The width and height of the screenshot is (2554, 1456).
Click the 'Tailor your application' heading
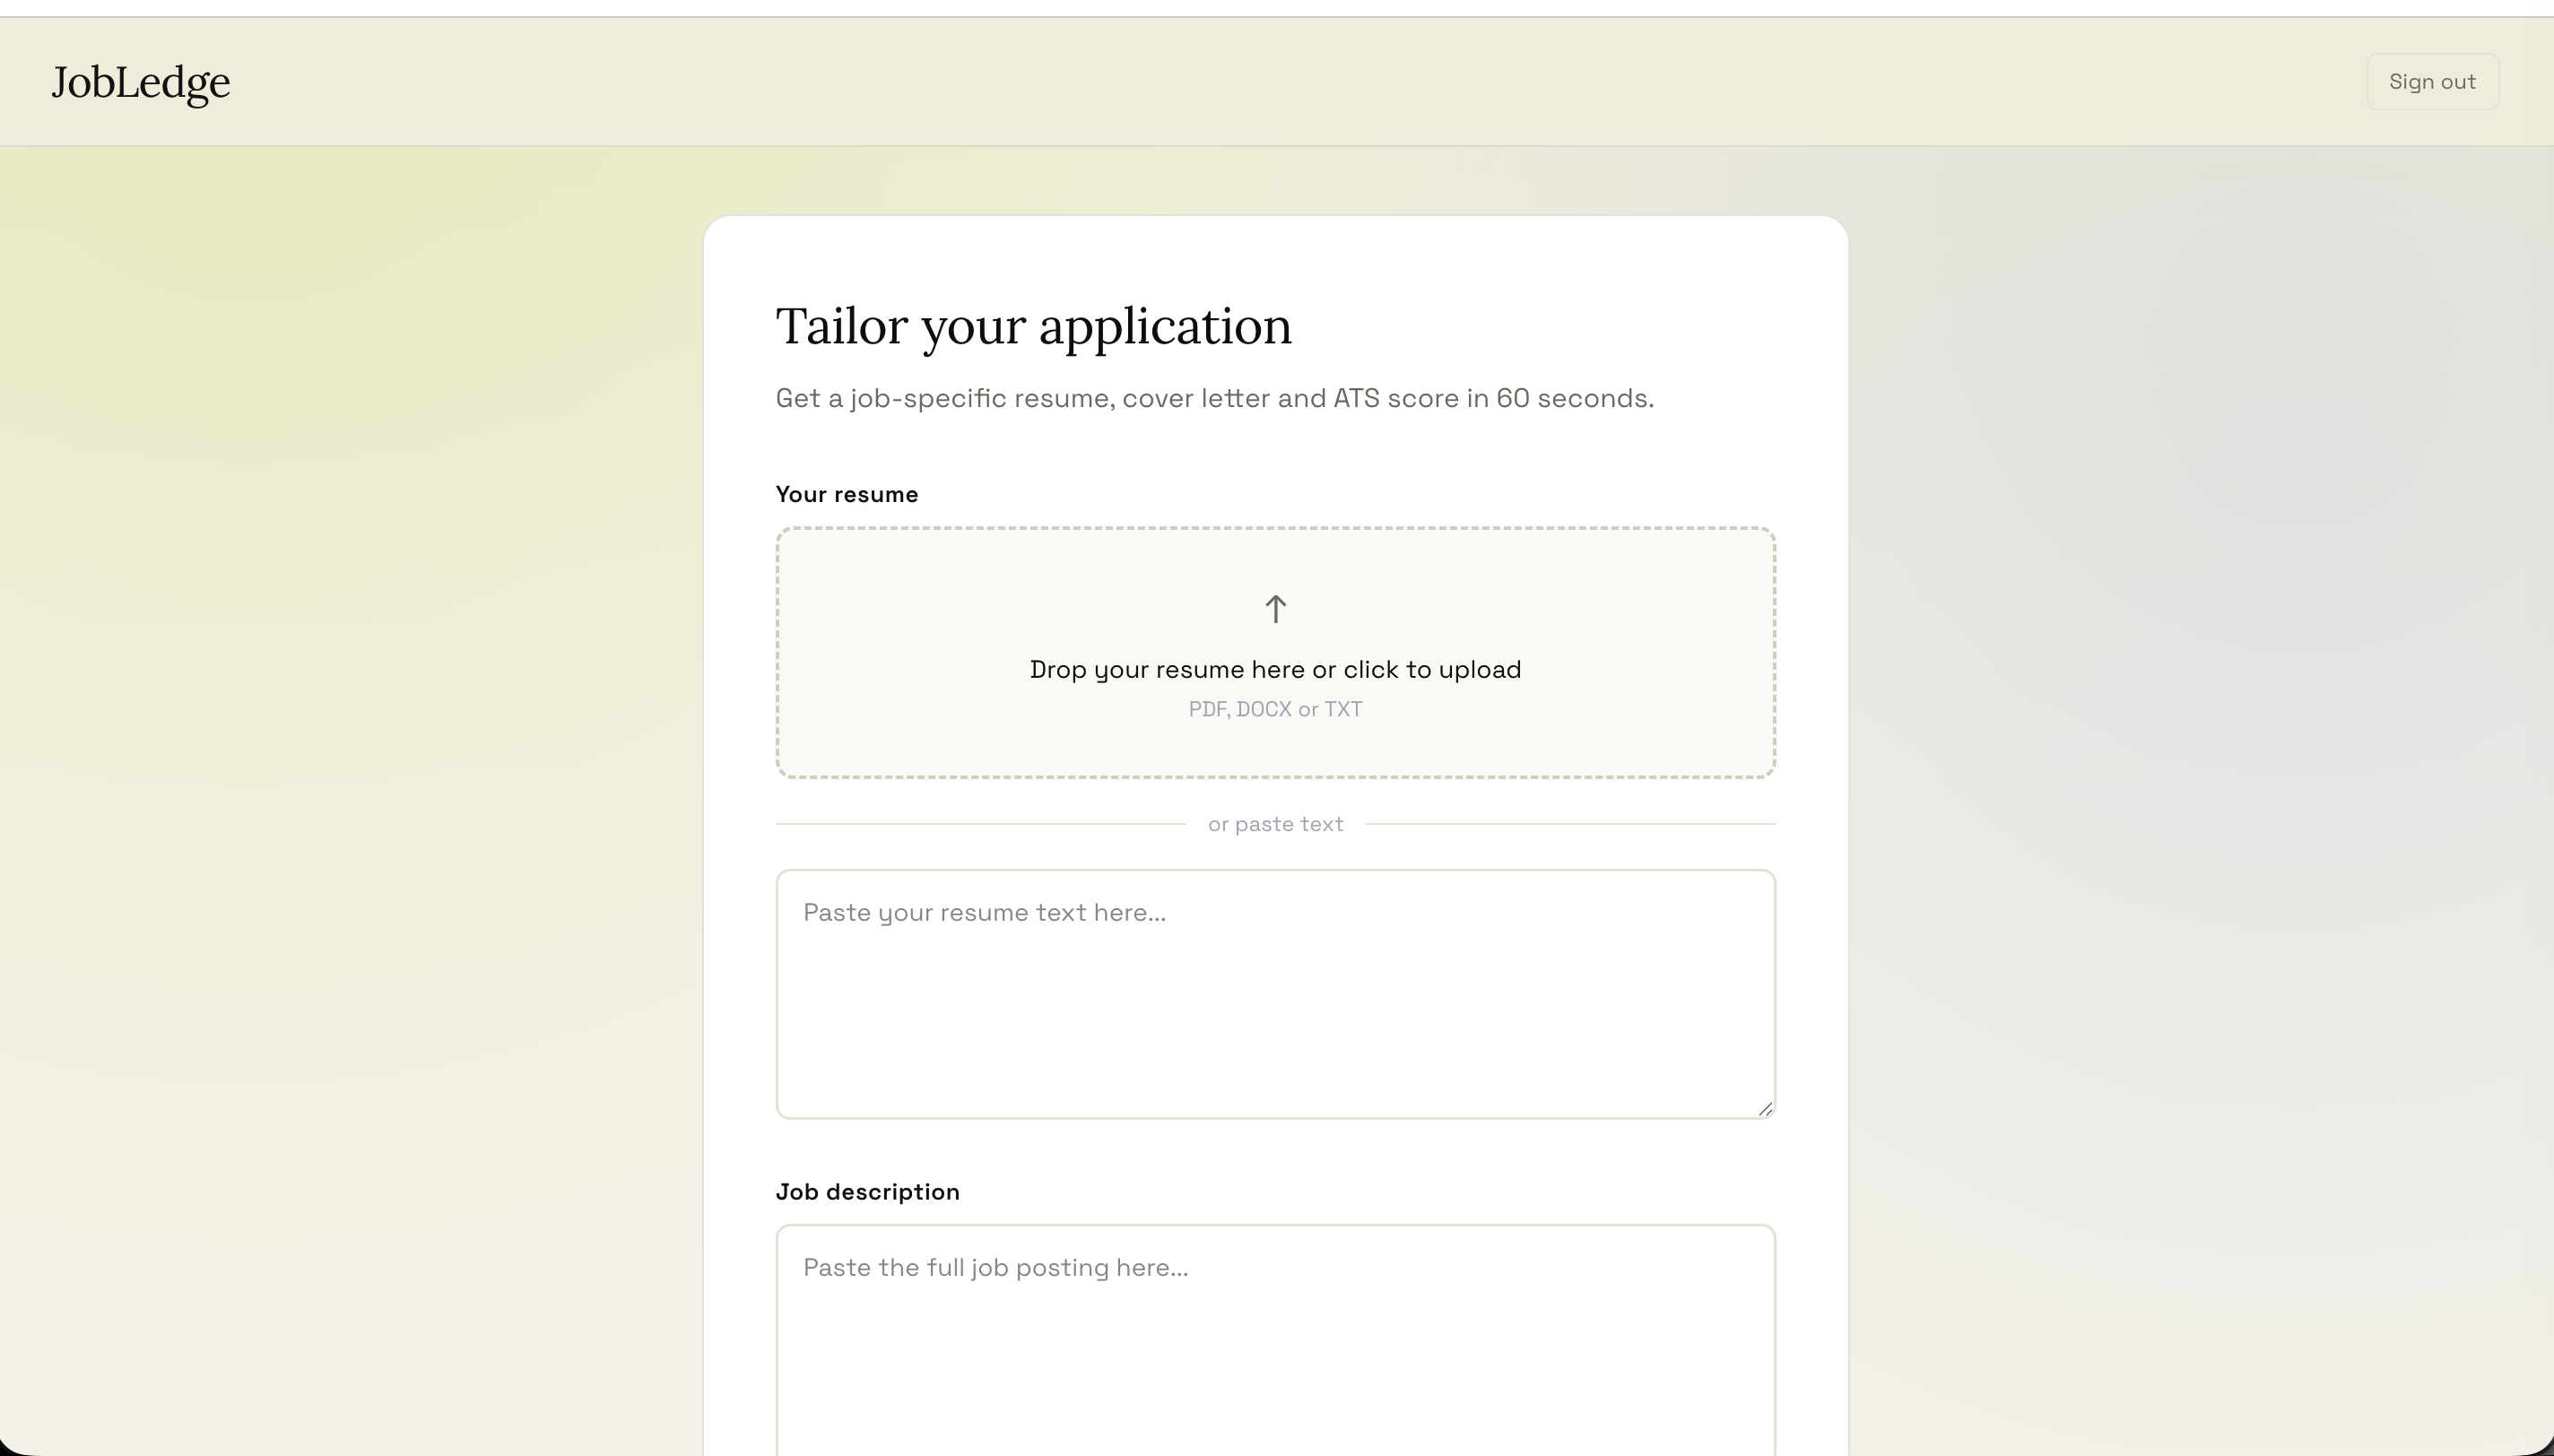pyautogui.click(x=1034, y=327)
